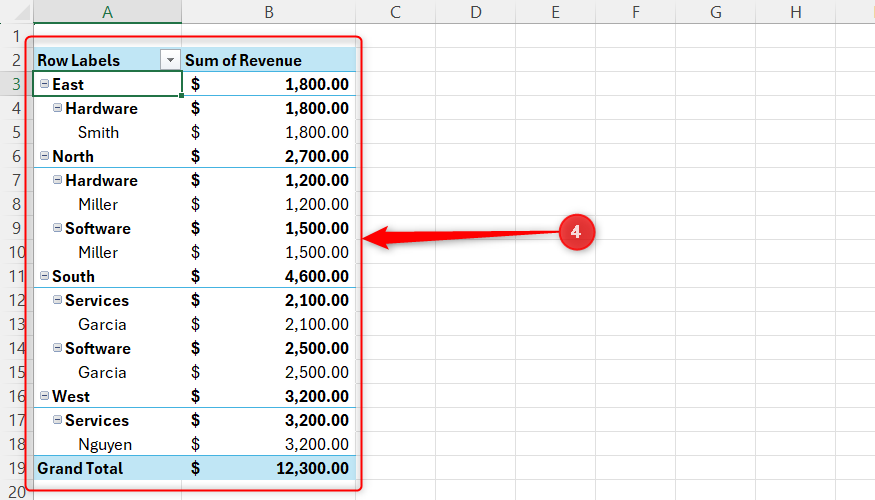This screenshot has width=875, height=500.
Task: Select the Smith row label cell
Action: (x=107, y=132)
